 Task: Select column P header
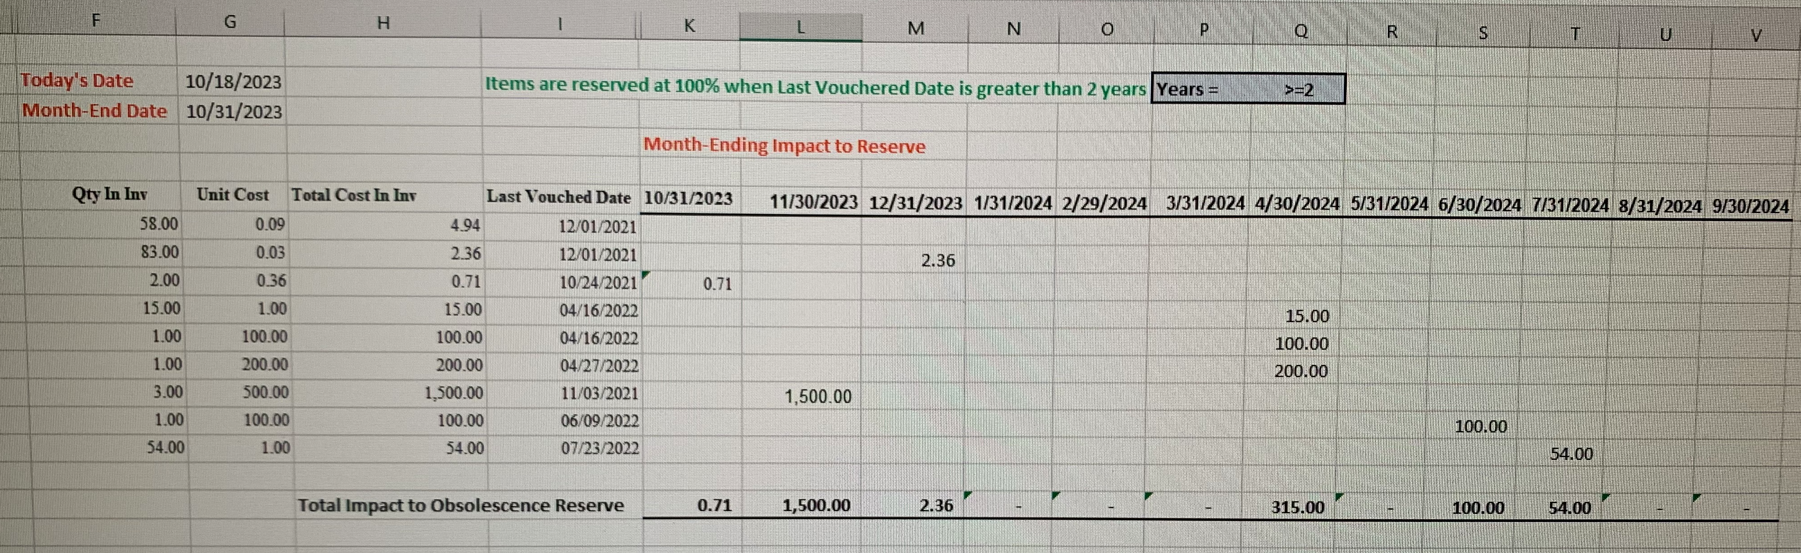tap(1204, 30)
